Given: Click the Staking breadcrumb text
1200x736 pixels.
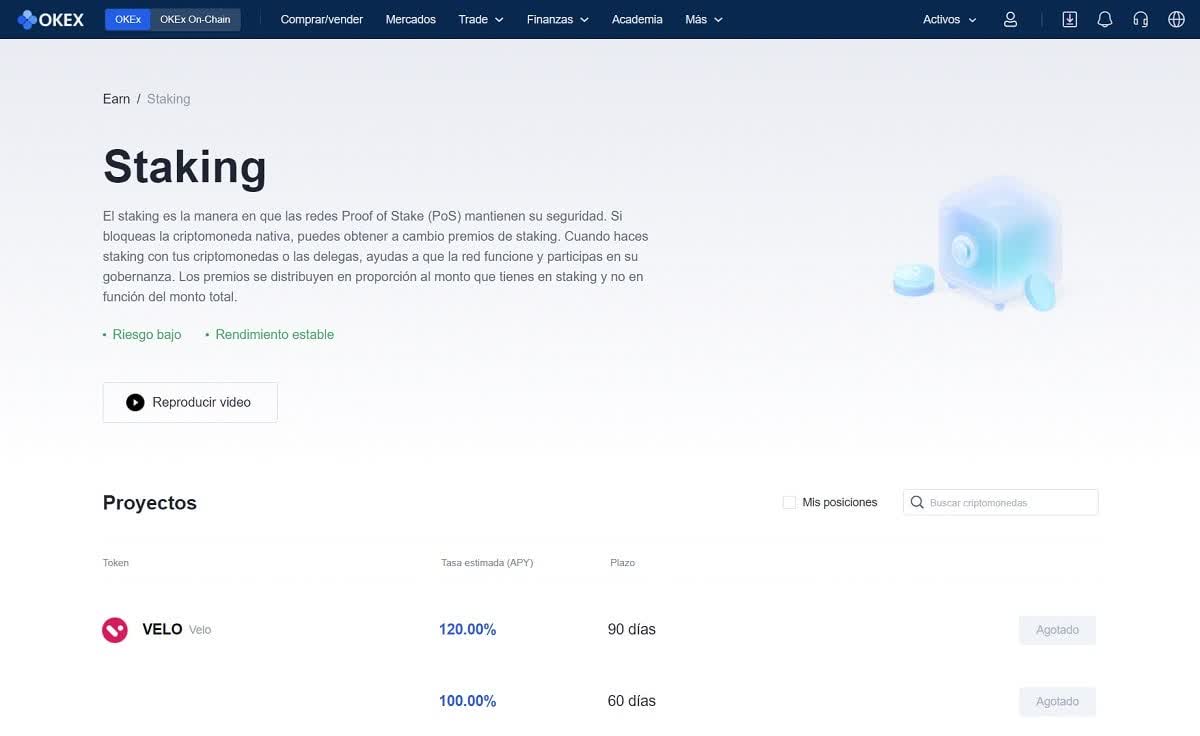Looking at the screenshot, I should [168, 99].
